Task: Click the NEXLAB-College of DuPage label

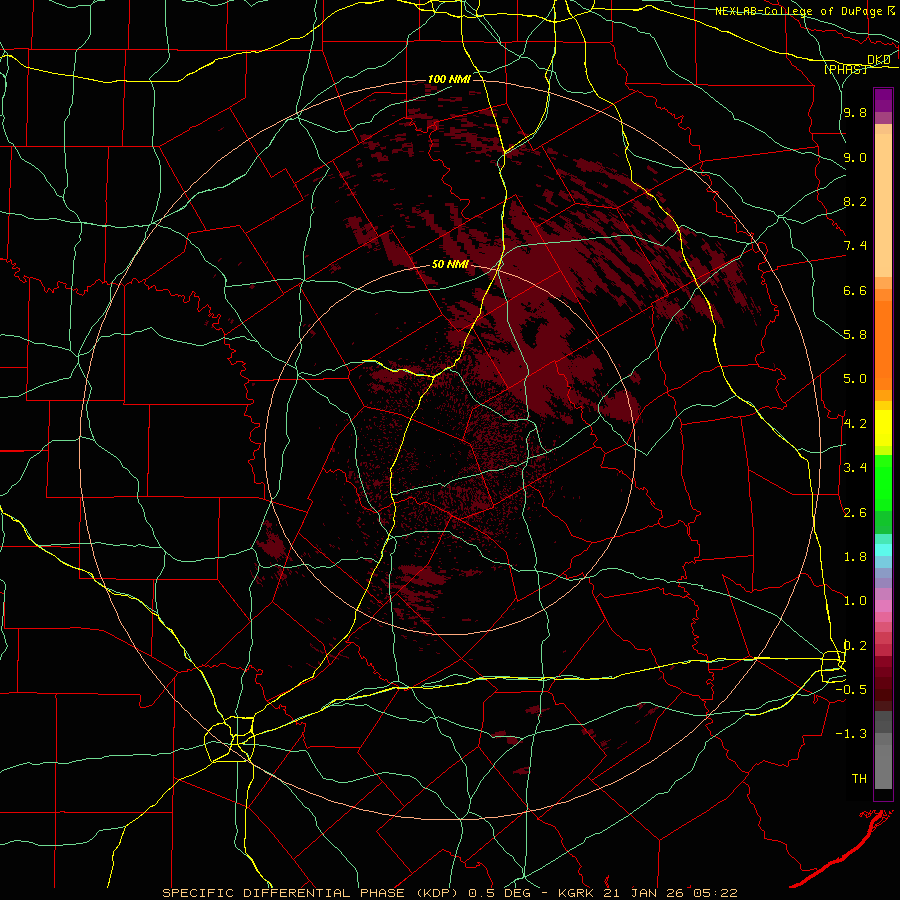Action: click(800, 11)
